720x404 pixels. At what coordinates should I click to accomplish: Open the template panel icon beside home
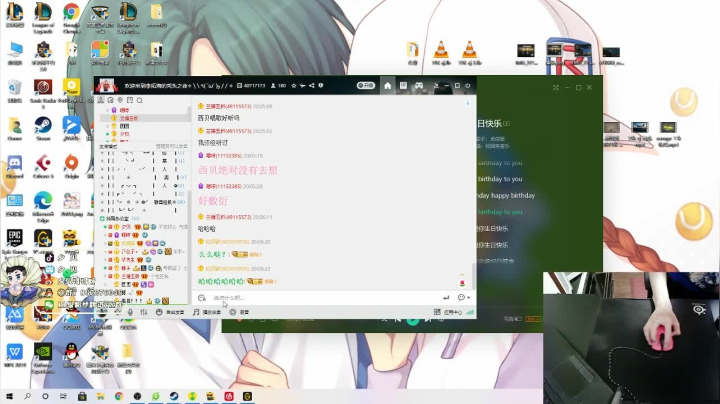403,85
